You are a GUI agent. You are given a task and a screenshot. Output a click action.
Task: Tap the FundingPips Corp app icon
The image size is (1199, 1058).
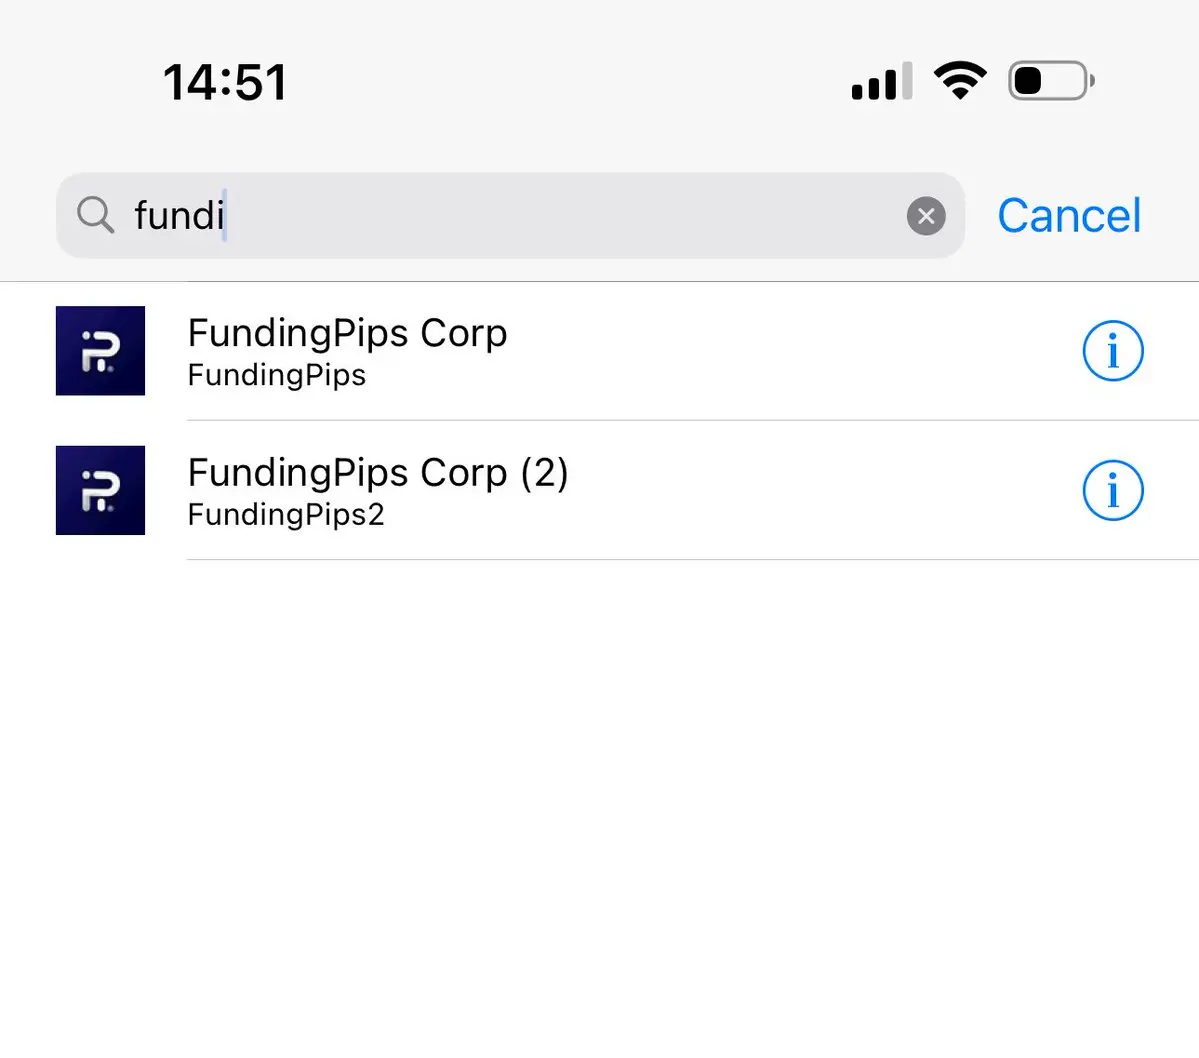tap(100, 351)
